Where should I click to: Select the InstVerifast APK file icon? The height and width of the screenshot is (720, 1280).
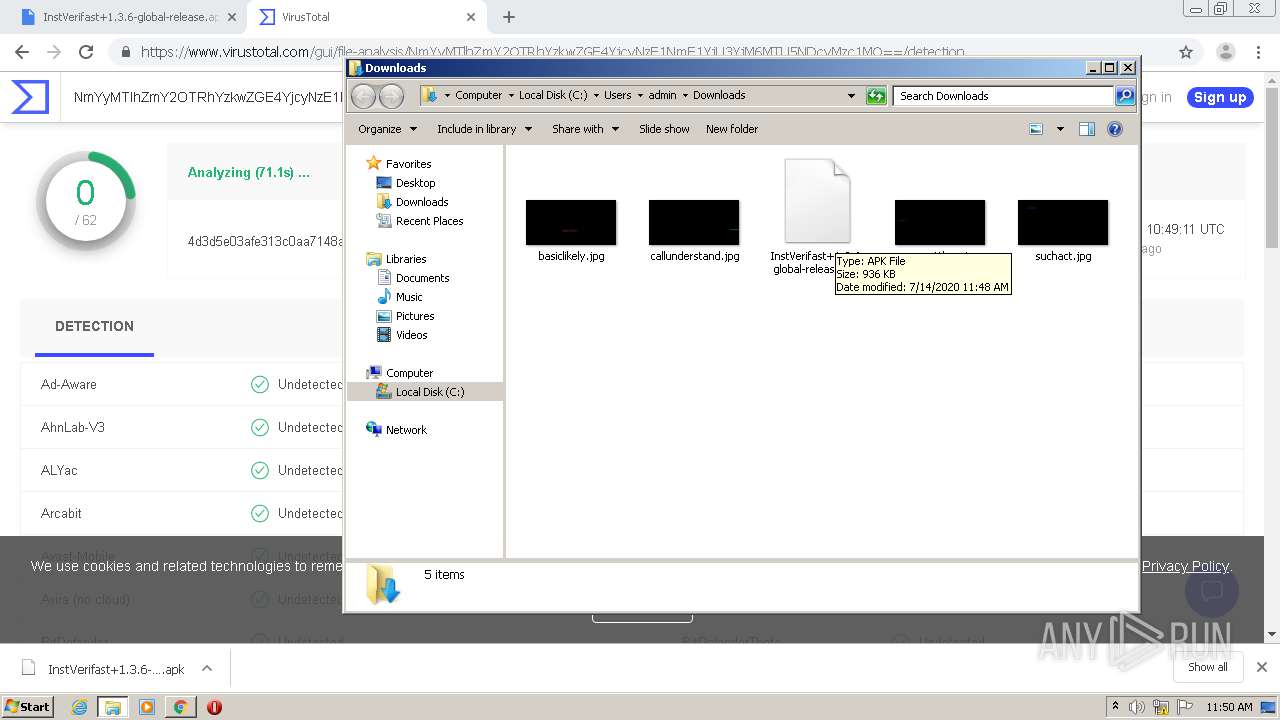(x=817, y=200)
